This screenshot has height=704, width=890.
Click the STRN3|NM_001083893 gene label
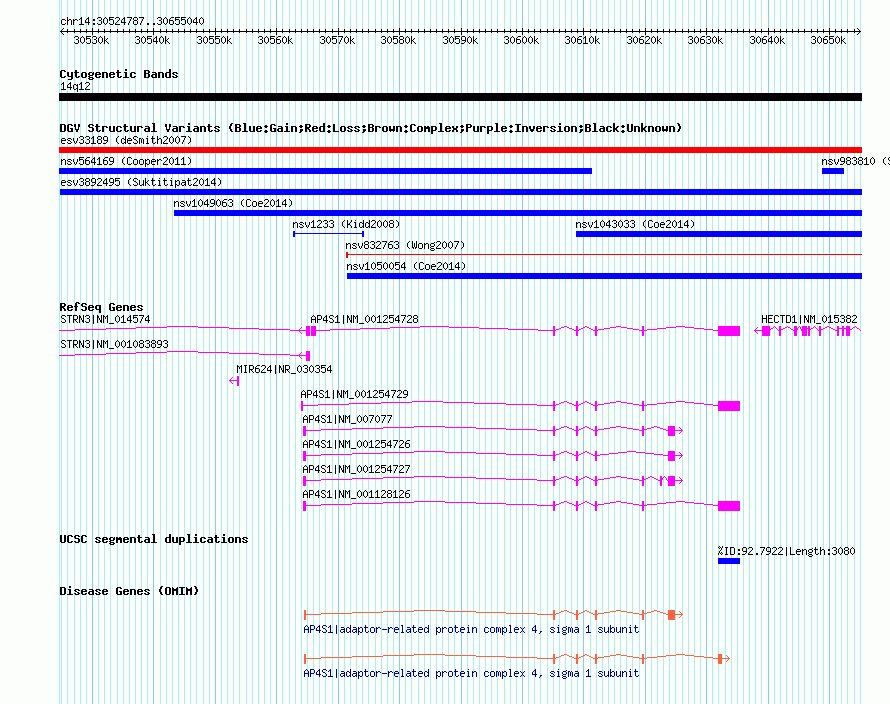pyautogui.click(x=115, y=344)
